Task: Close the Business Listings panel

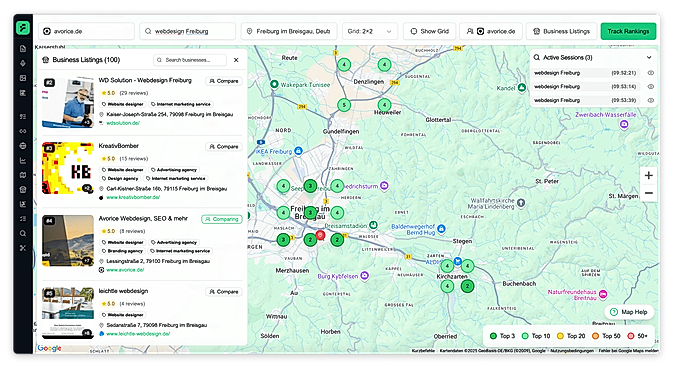Action: [236, 60]
